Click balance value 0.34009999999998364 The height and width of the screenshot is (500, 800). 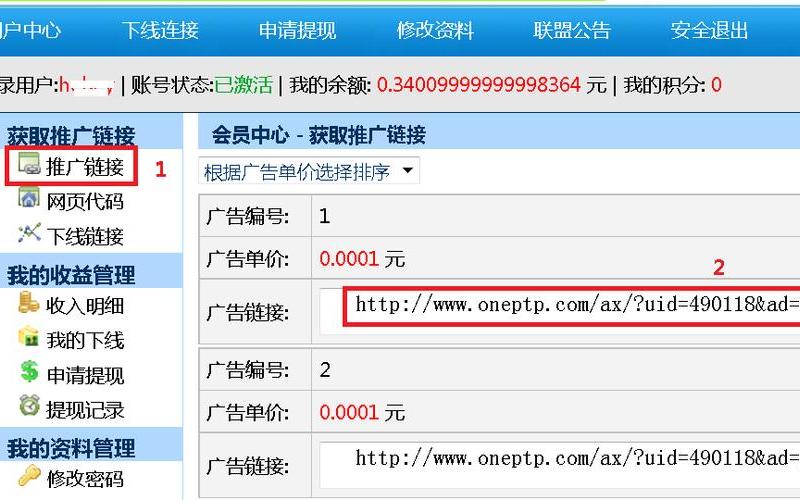[x=479, y=85]
